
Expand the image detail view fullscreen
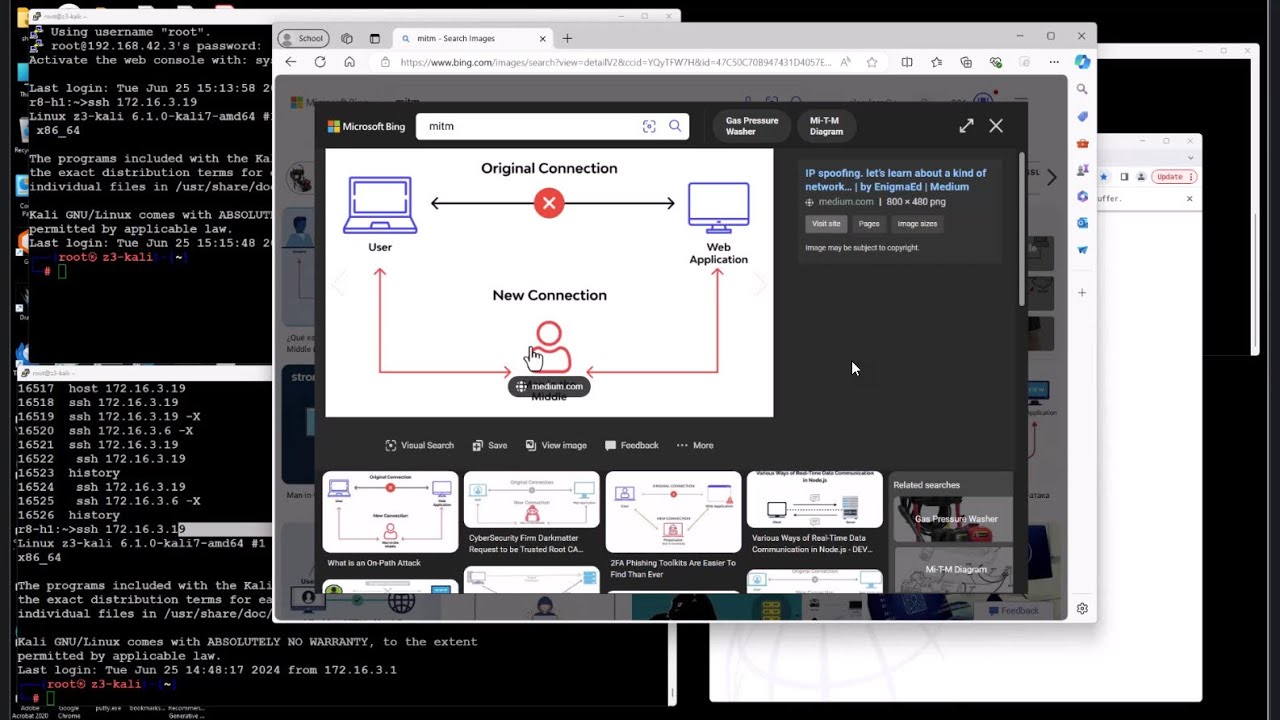[966, 126]
